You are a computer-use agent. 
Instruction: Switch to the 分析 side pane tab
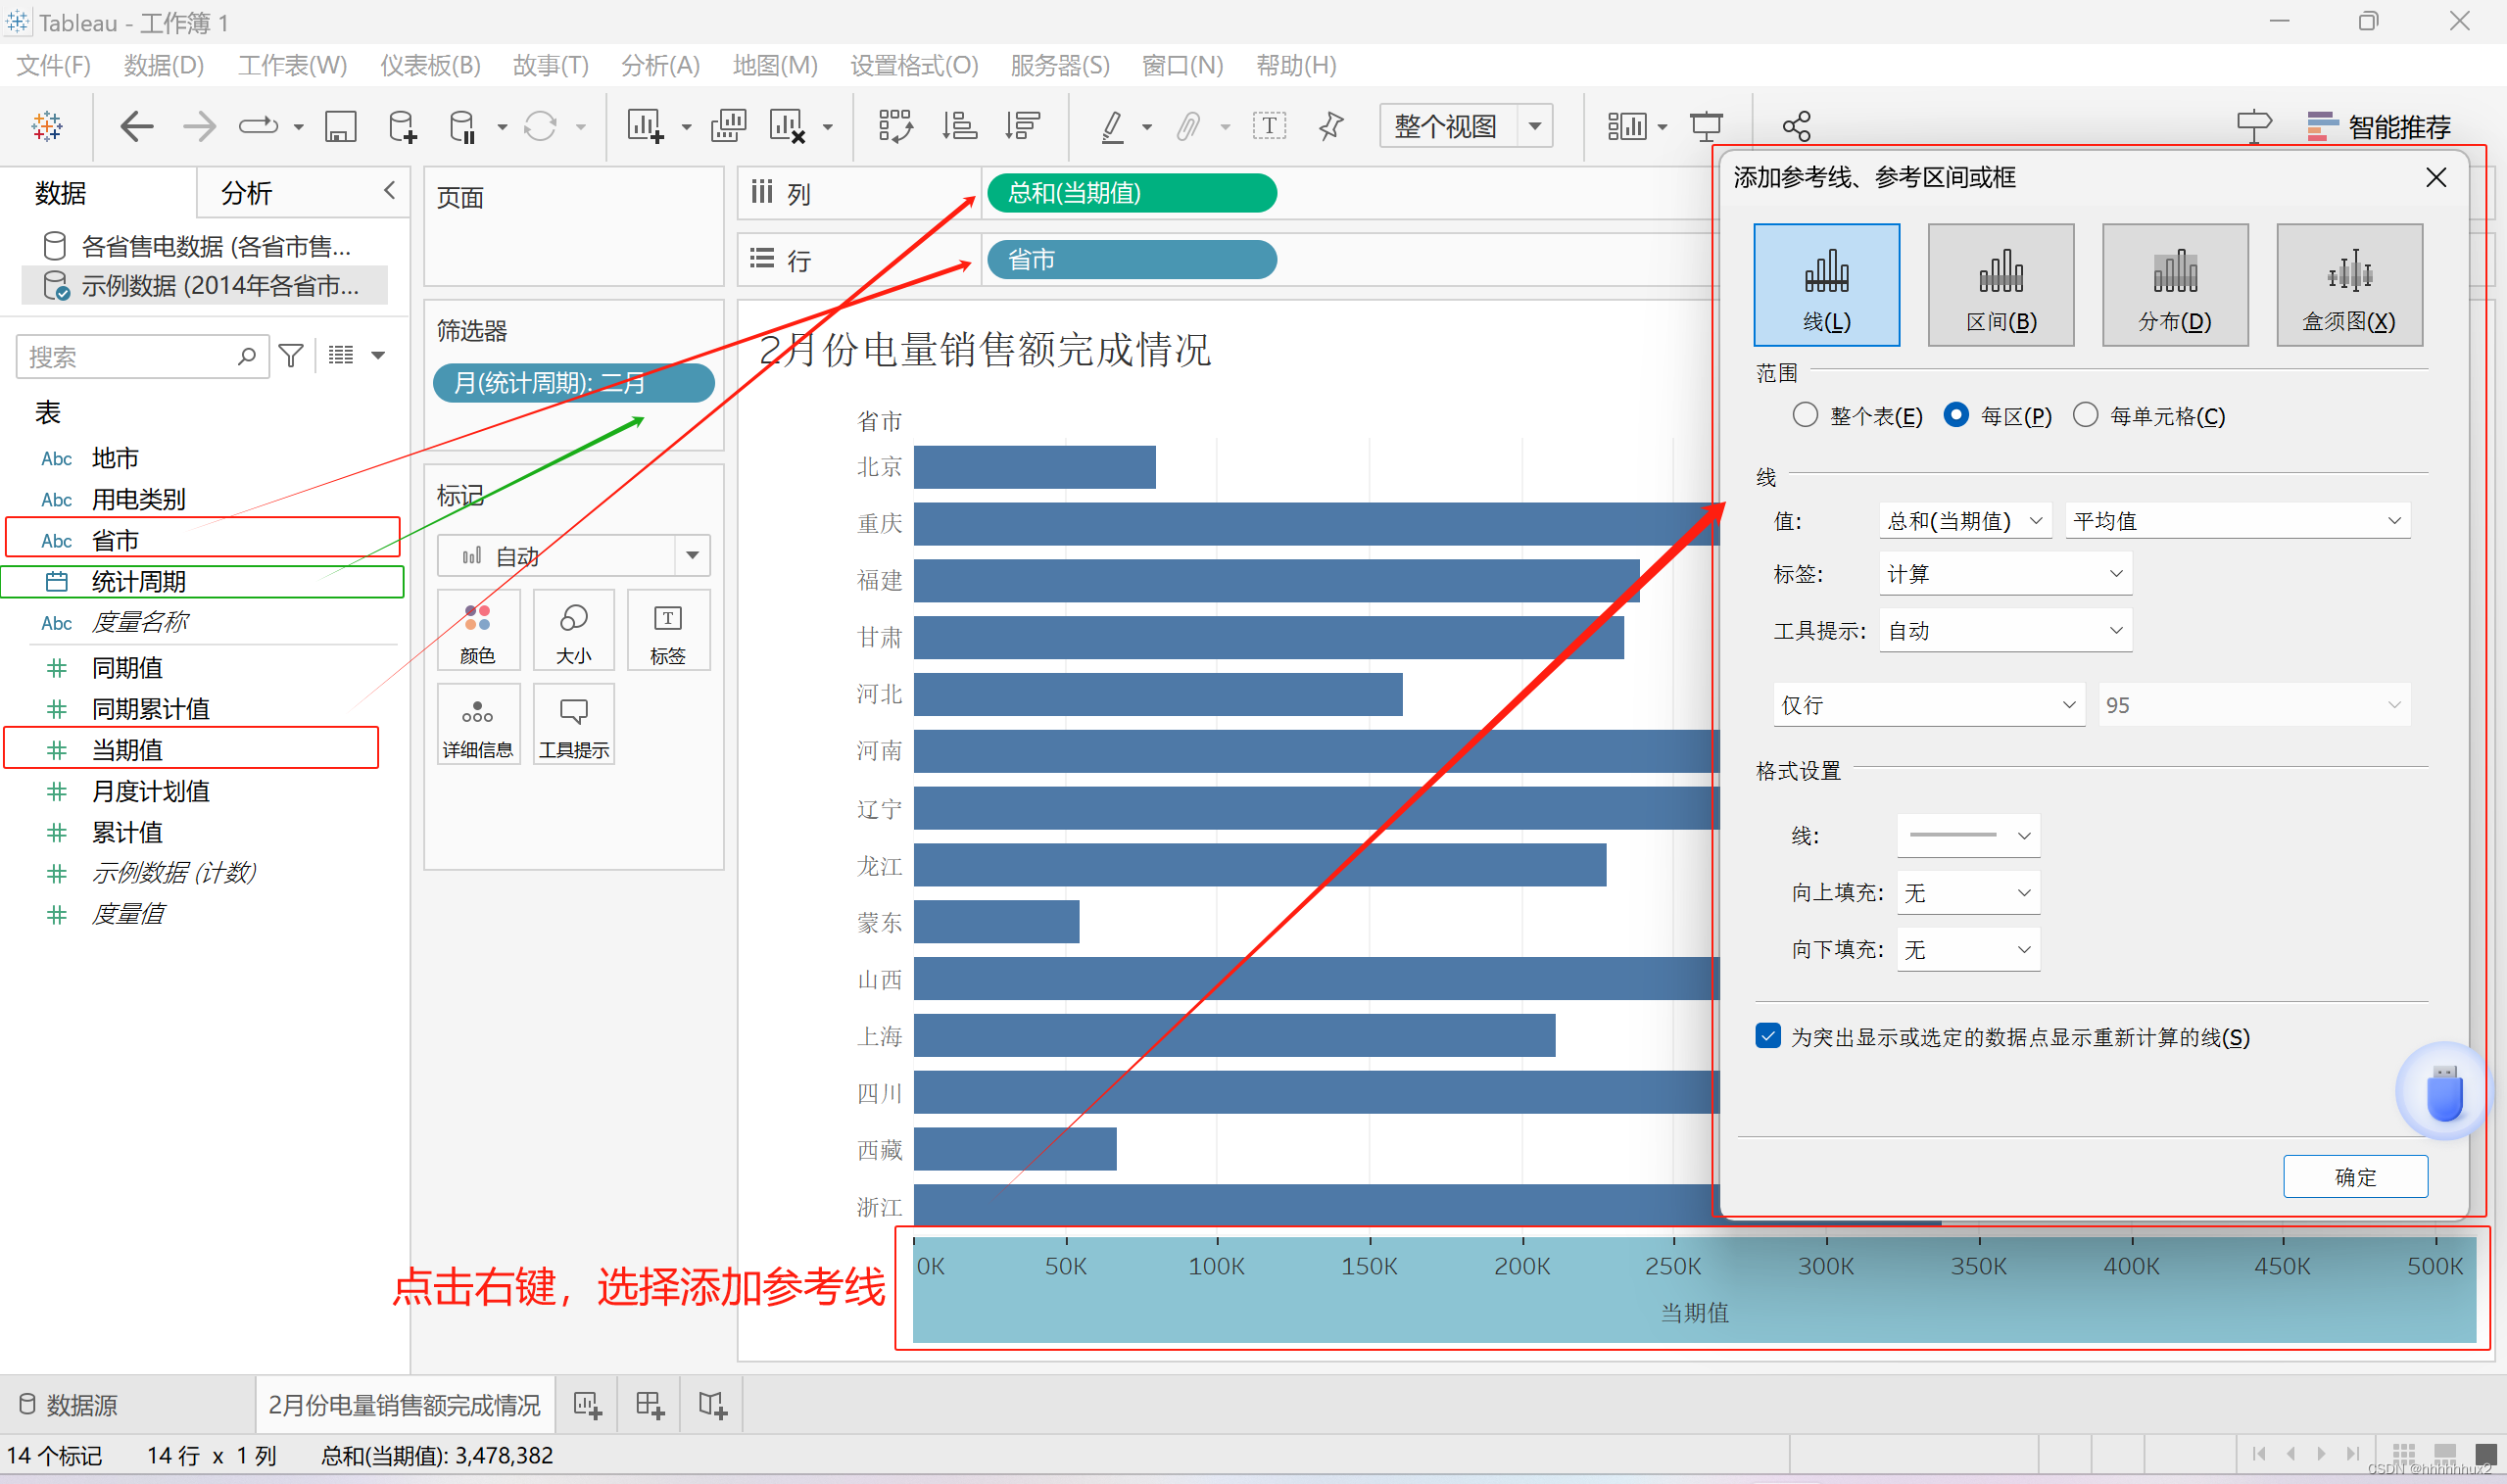point(246,193)
